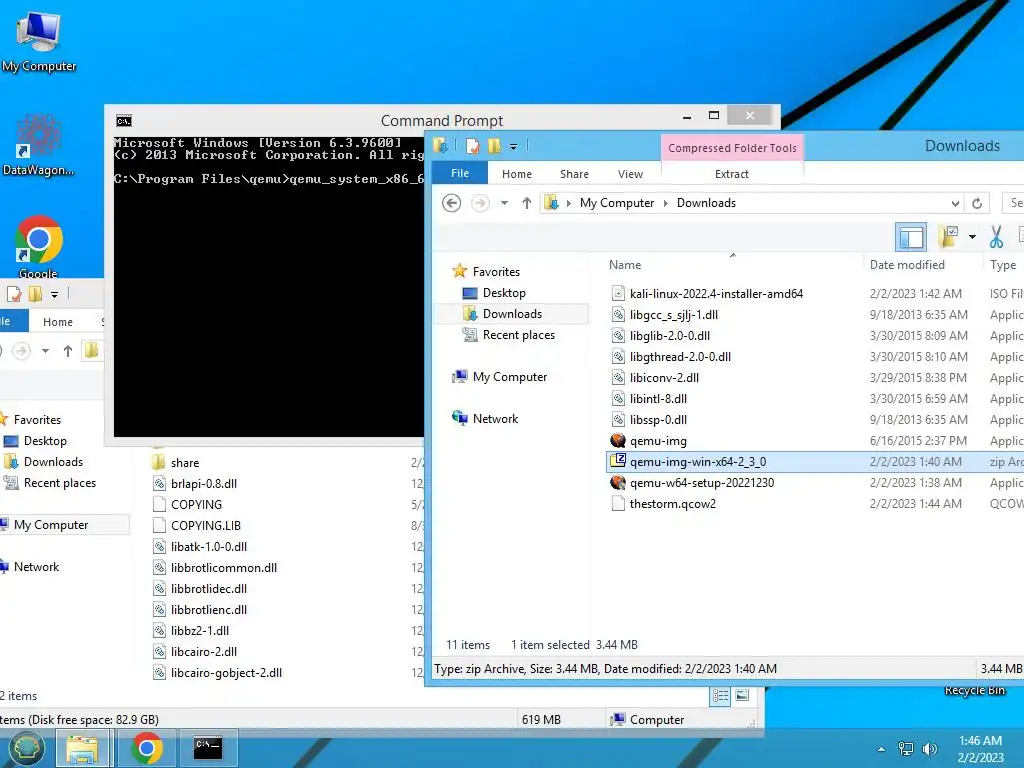1024x768 pixels.
Task: Select kali-linux-2022.4-installer-amd64 file
Action: [716, 293]
